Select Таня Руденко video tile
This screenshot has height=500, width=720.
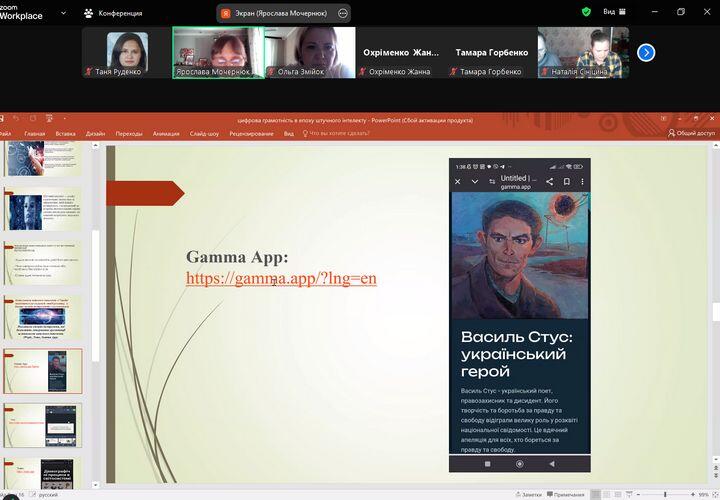127,52
